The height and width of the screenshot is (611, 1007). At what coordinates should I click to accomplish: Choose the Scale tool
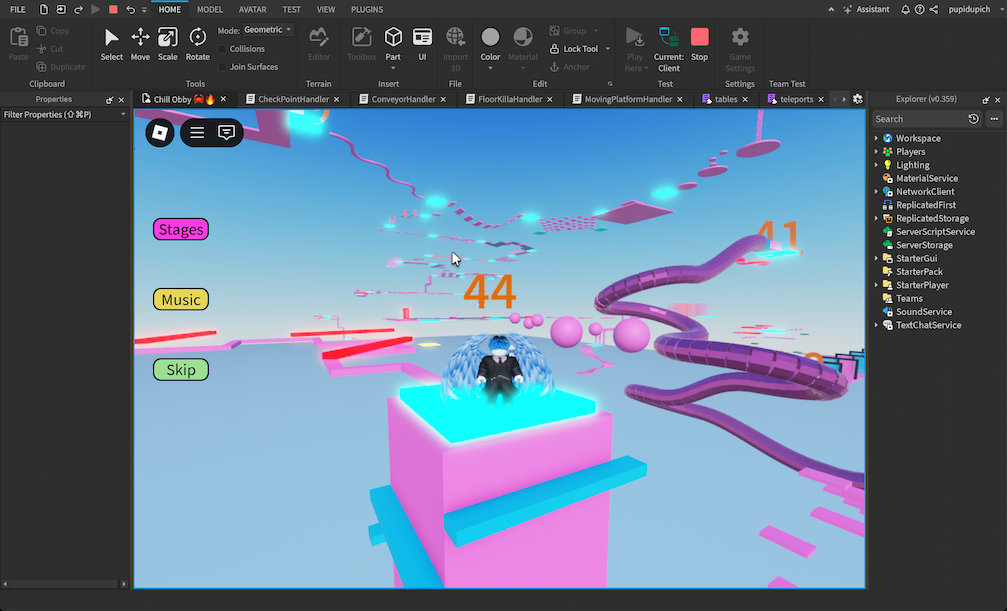click(x=168, y=44)
